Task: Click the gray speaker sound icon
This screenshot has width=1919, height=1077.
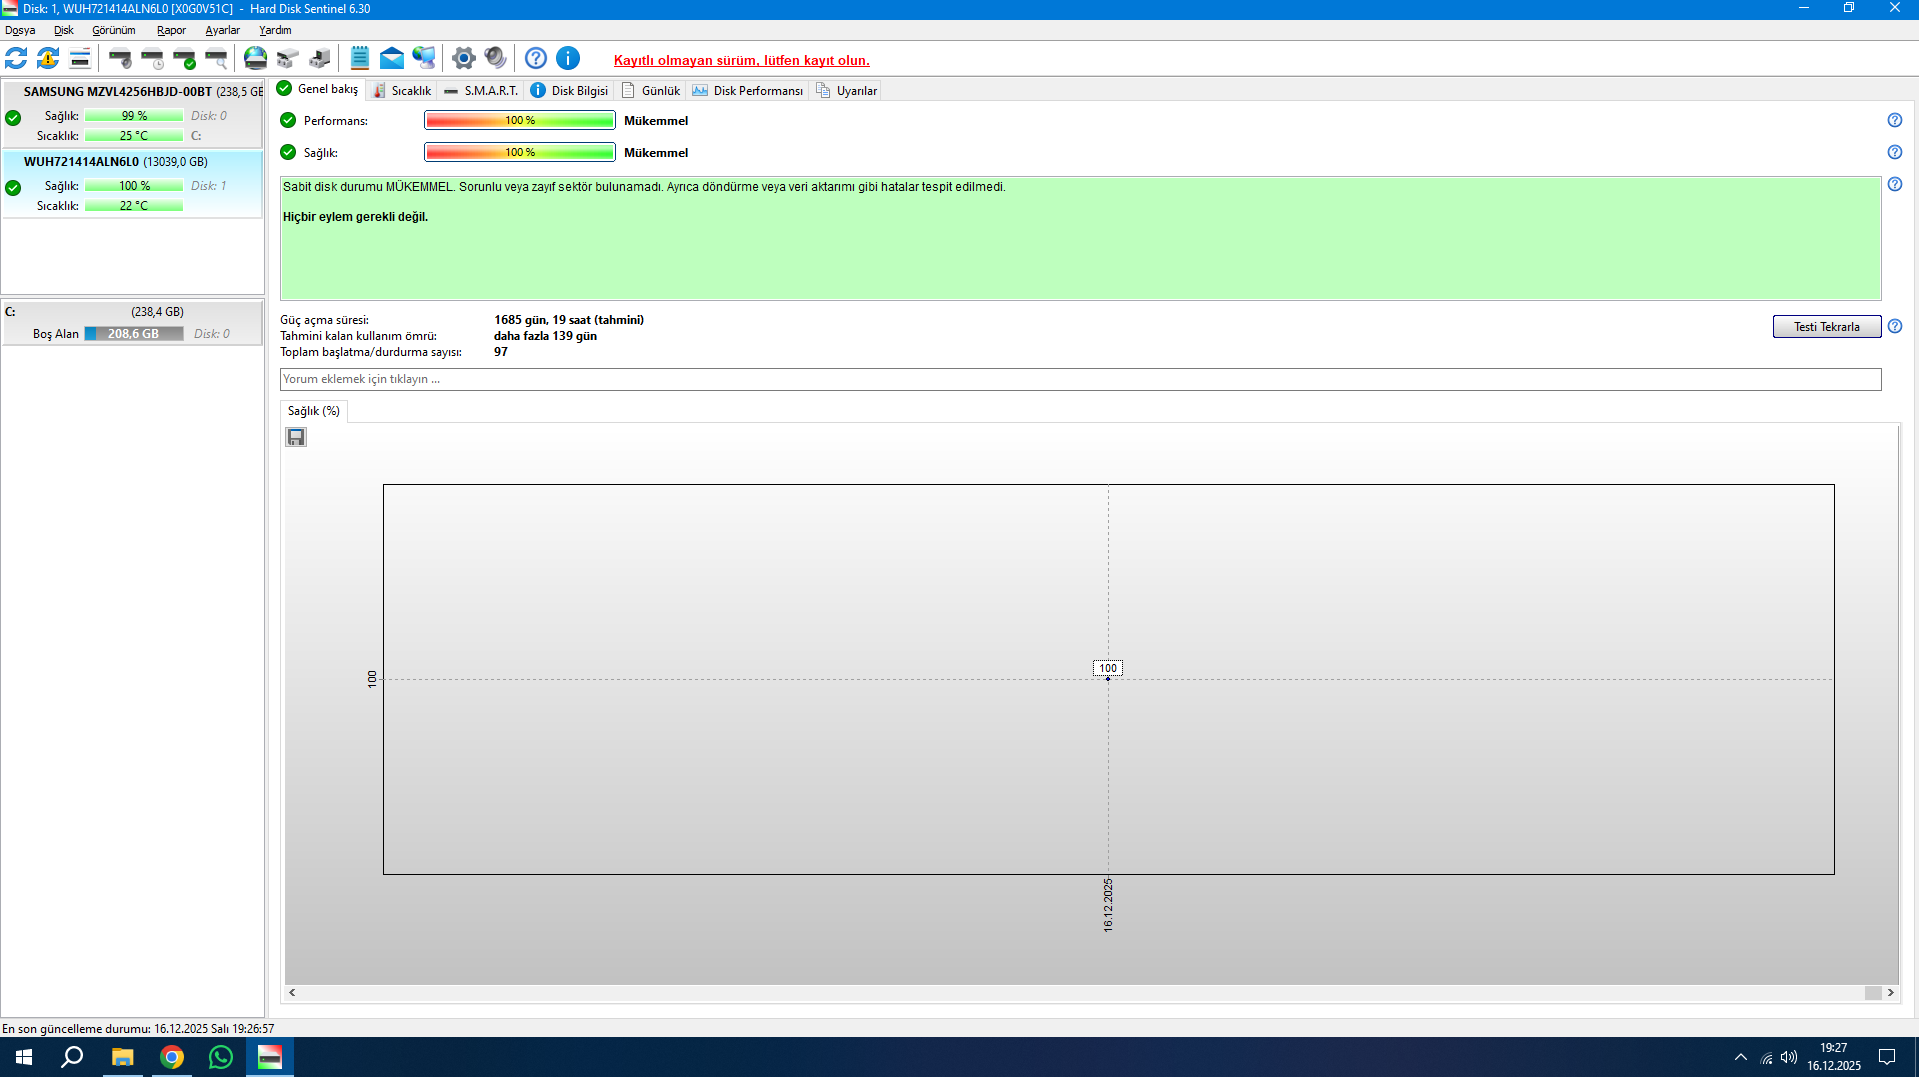Action: pos(495,58)
